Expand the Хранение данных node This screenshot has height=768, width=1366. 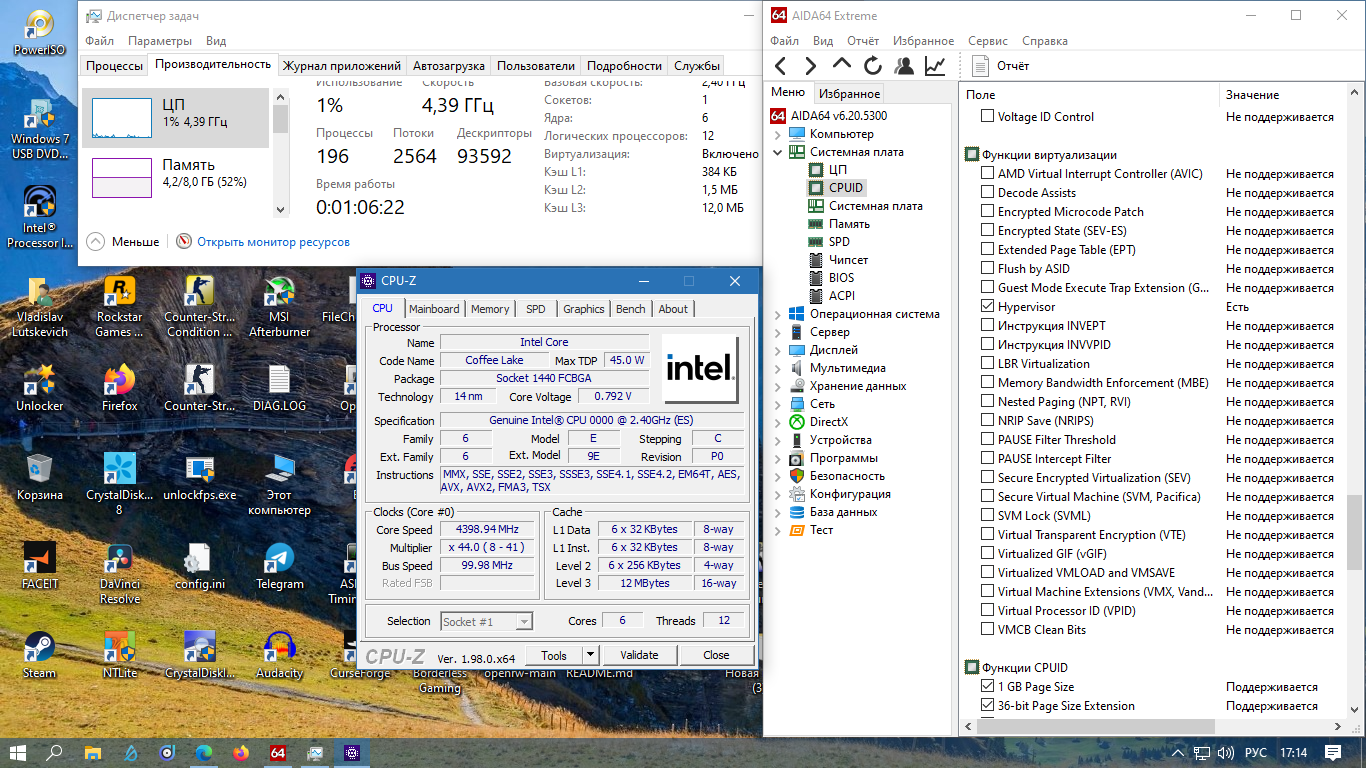(778, 386)
